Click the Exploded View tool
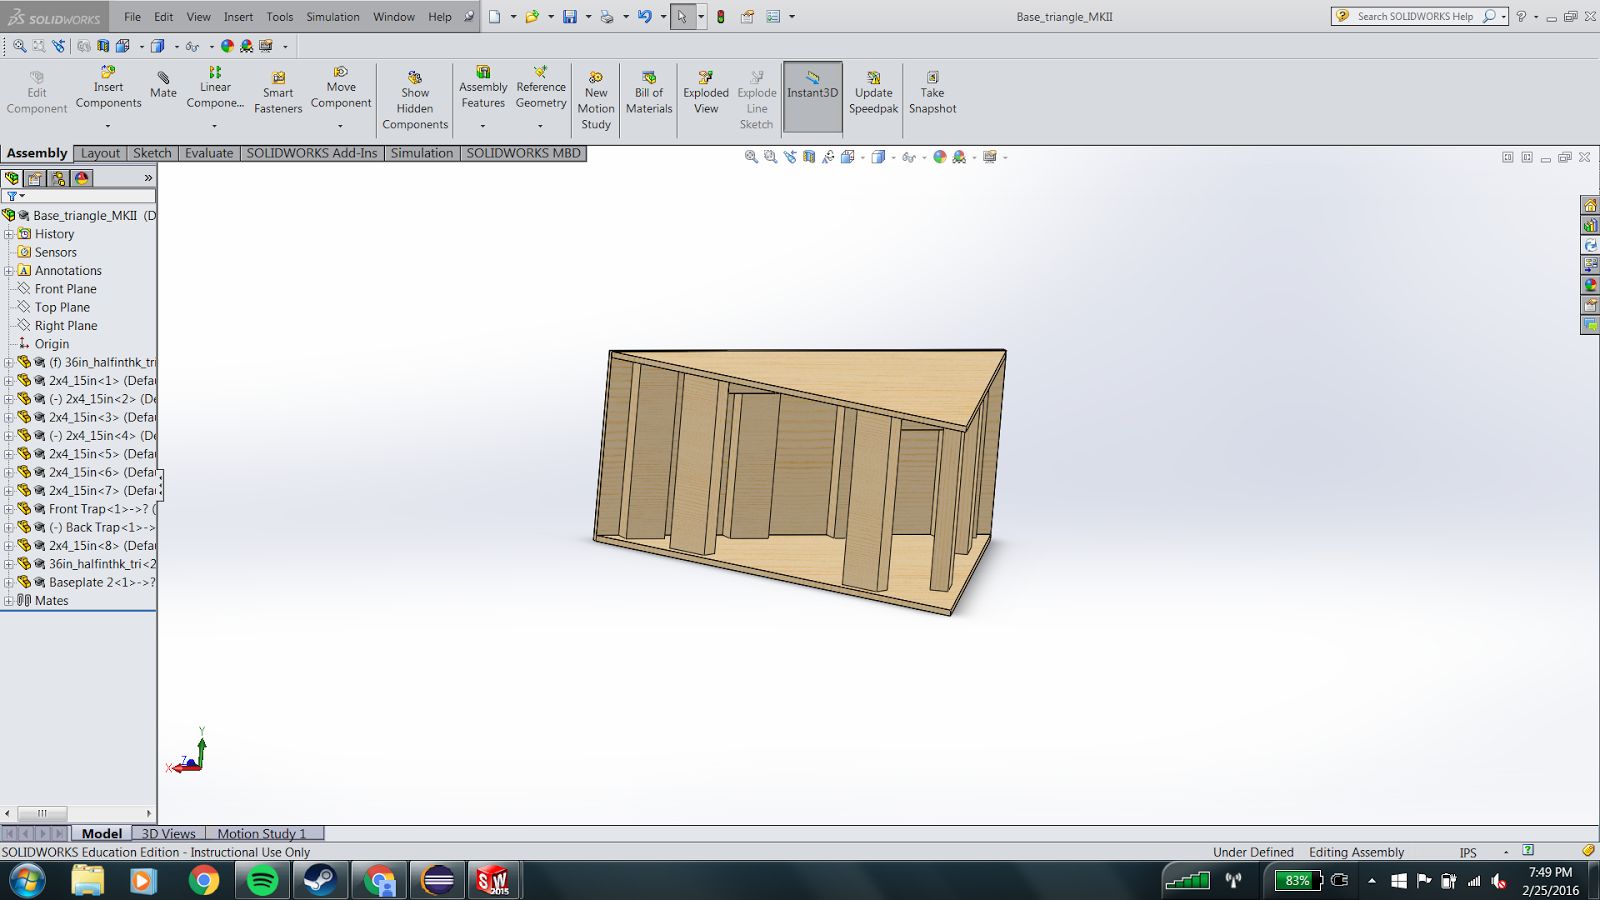1600x900 pixels. [706, 93]
